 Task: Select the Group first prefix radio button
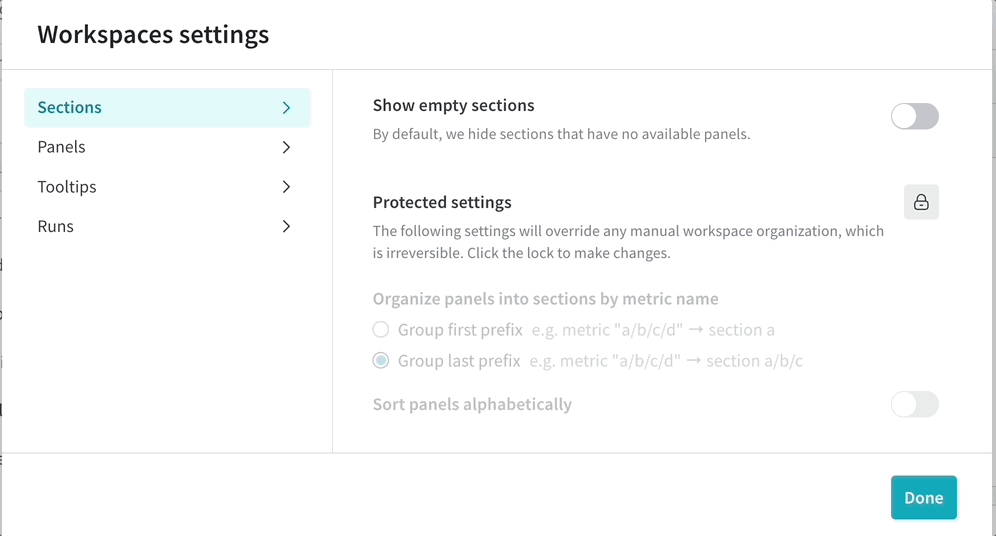[381, 330]
